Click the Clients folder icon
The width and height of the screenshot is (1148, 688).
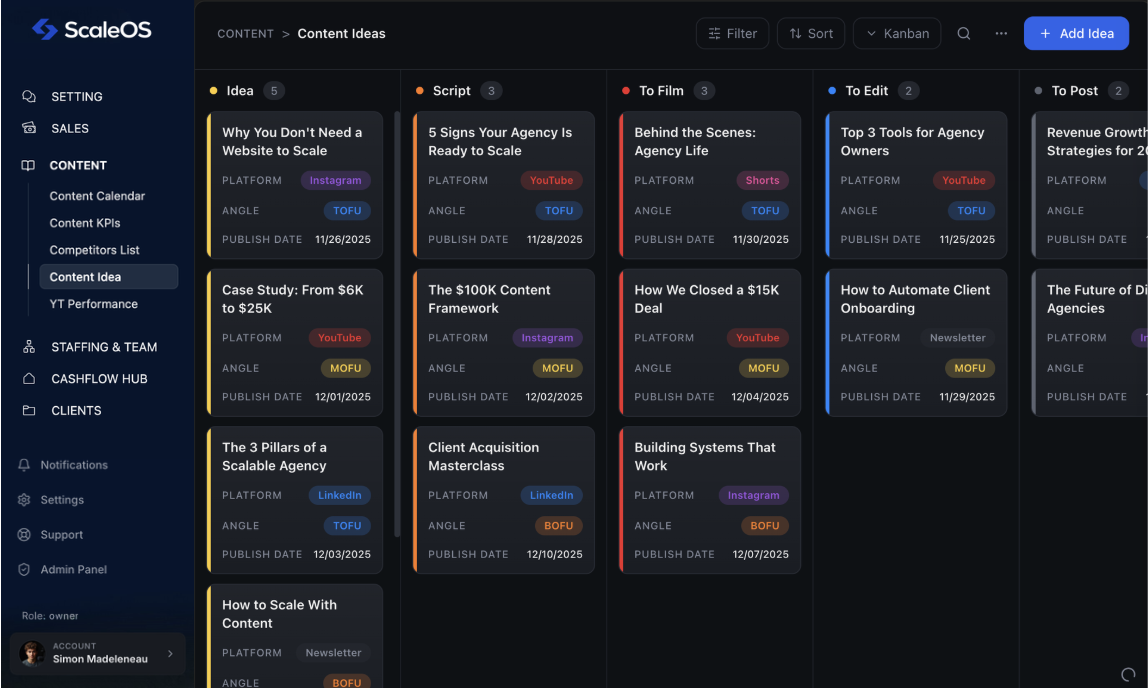(x=29, y=411)
